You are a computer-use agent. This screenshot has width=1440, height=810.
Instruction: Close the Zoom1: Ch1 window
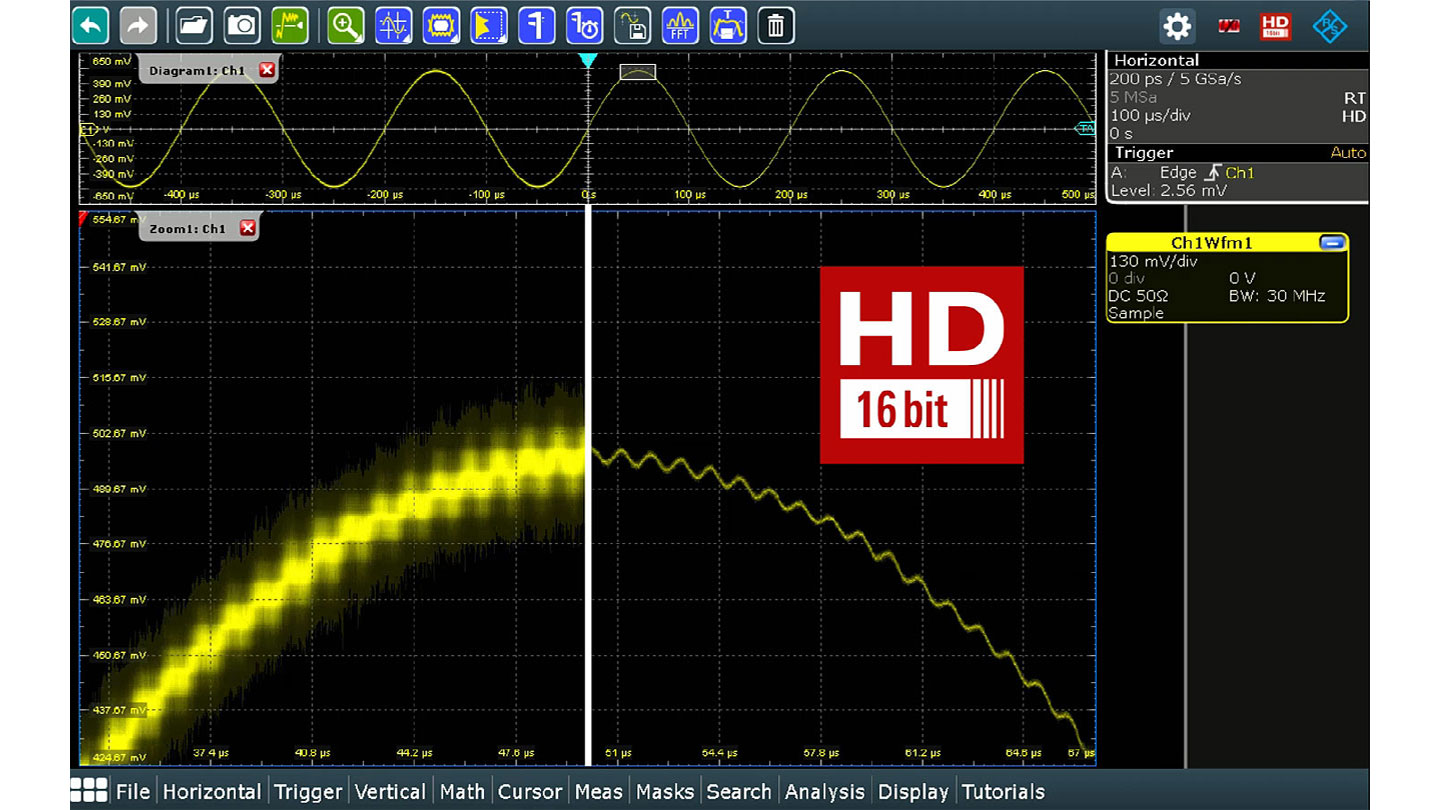(247, 228)
